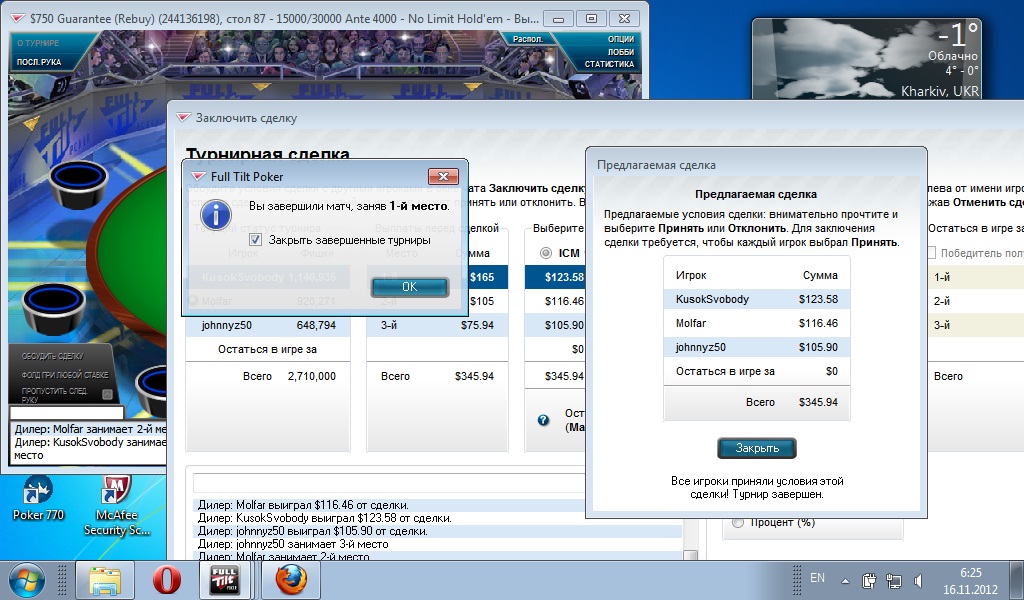Click the Kharkiv weather gadget

pos(867,59)
